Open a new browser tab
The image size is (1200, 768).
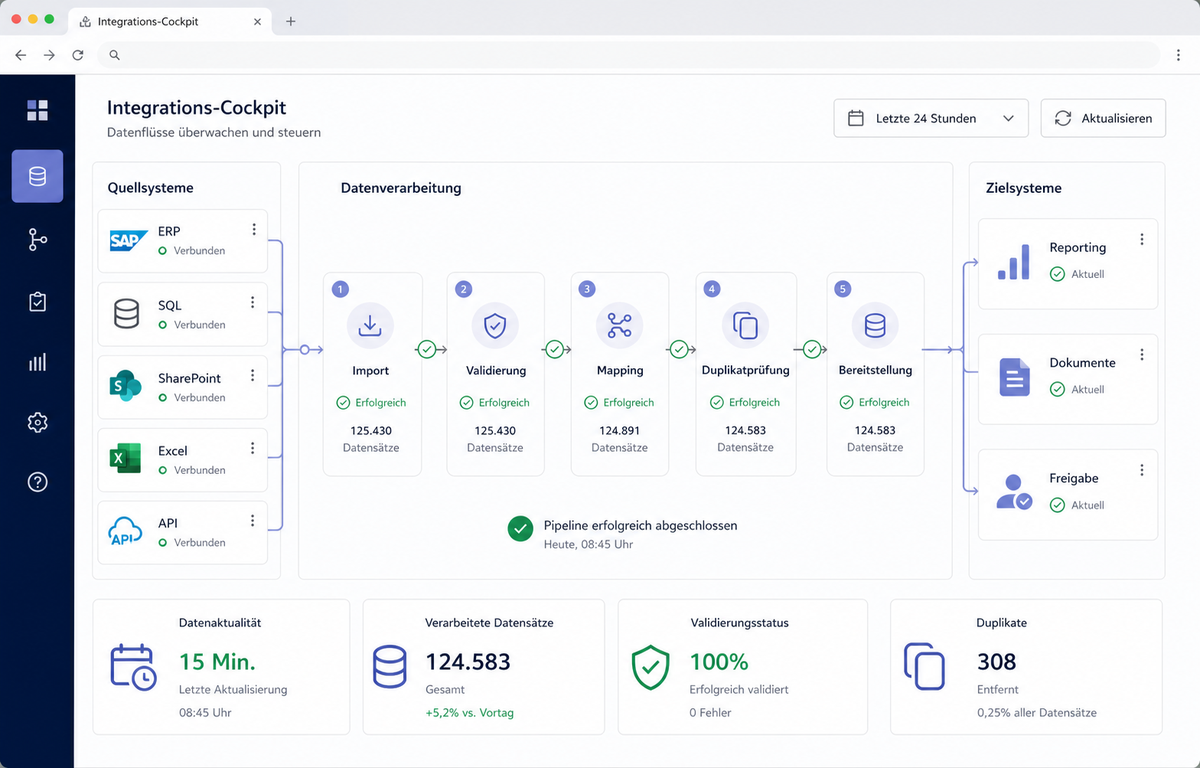291,21
